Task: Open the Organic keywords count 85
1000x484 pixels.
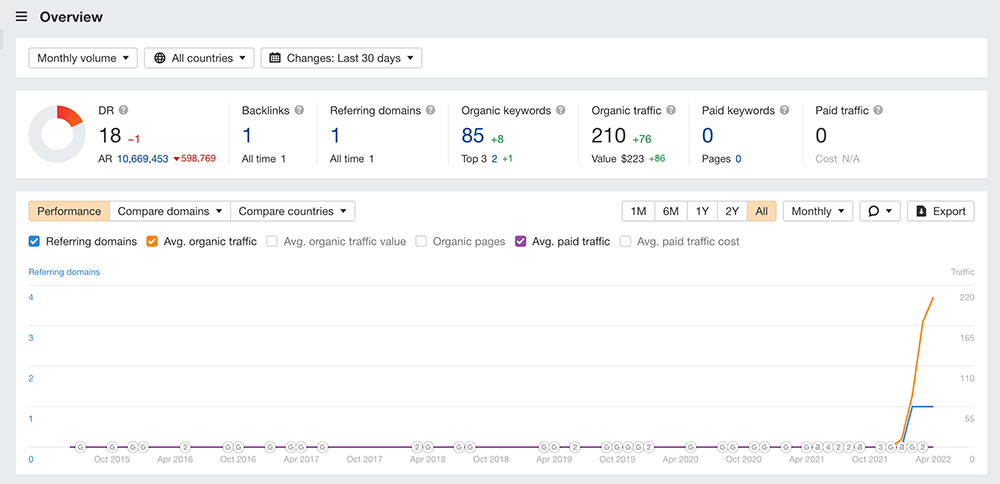Action: 473,136
